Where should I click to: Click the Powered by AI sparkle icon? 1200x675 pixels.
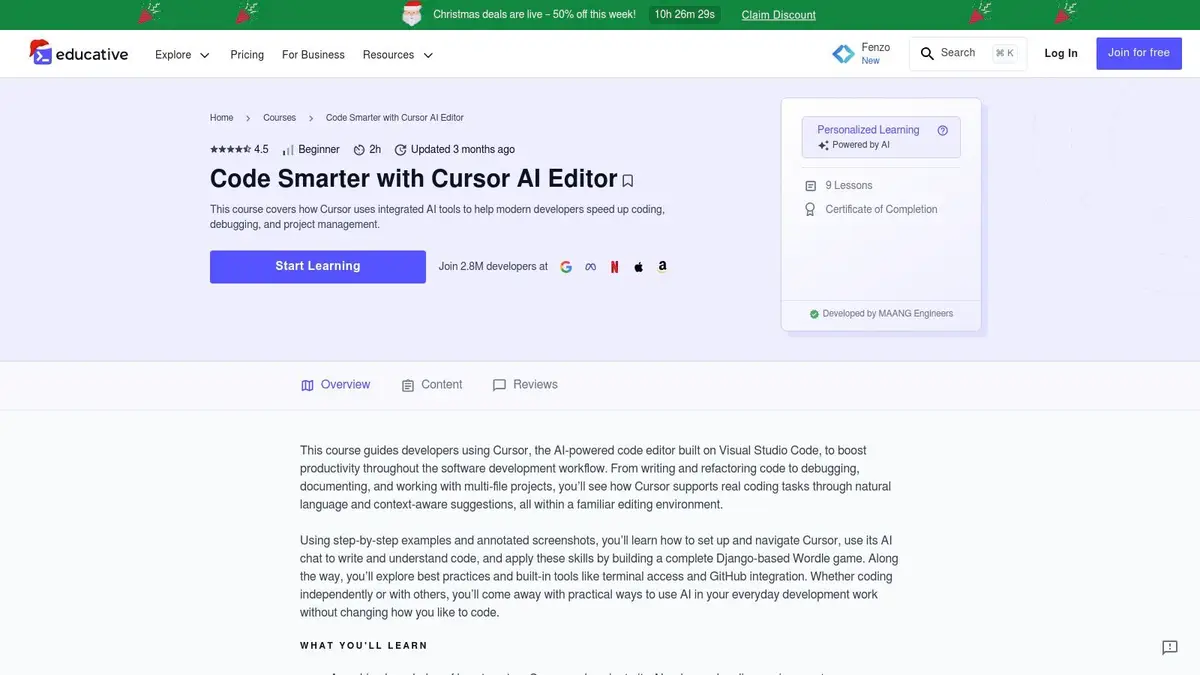[x=823, y=145]
